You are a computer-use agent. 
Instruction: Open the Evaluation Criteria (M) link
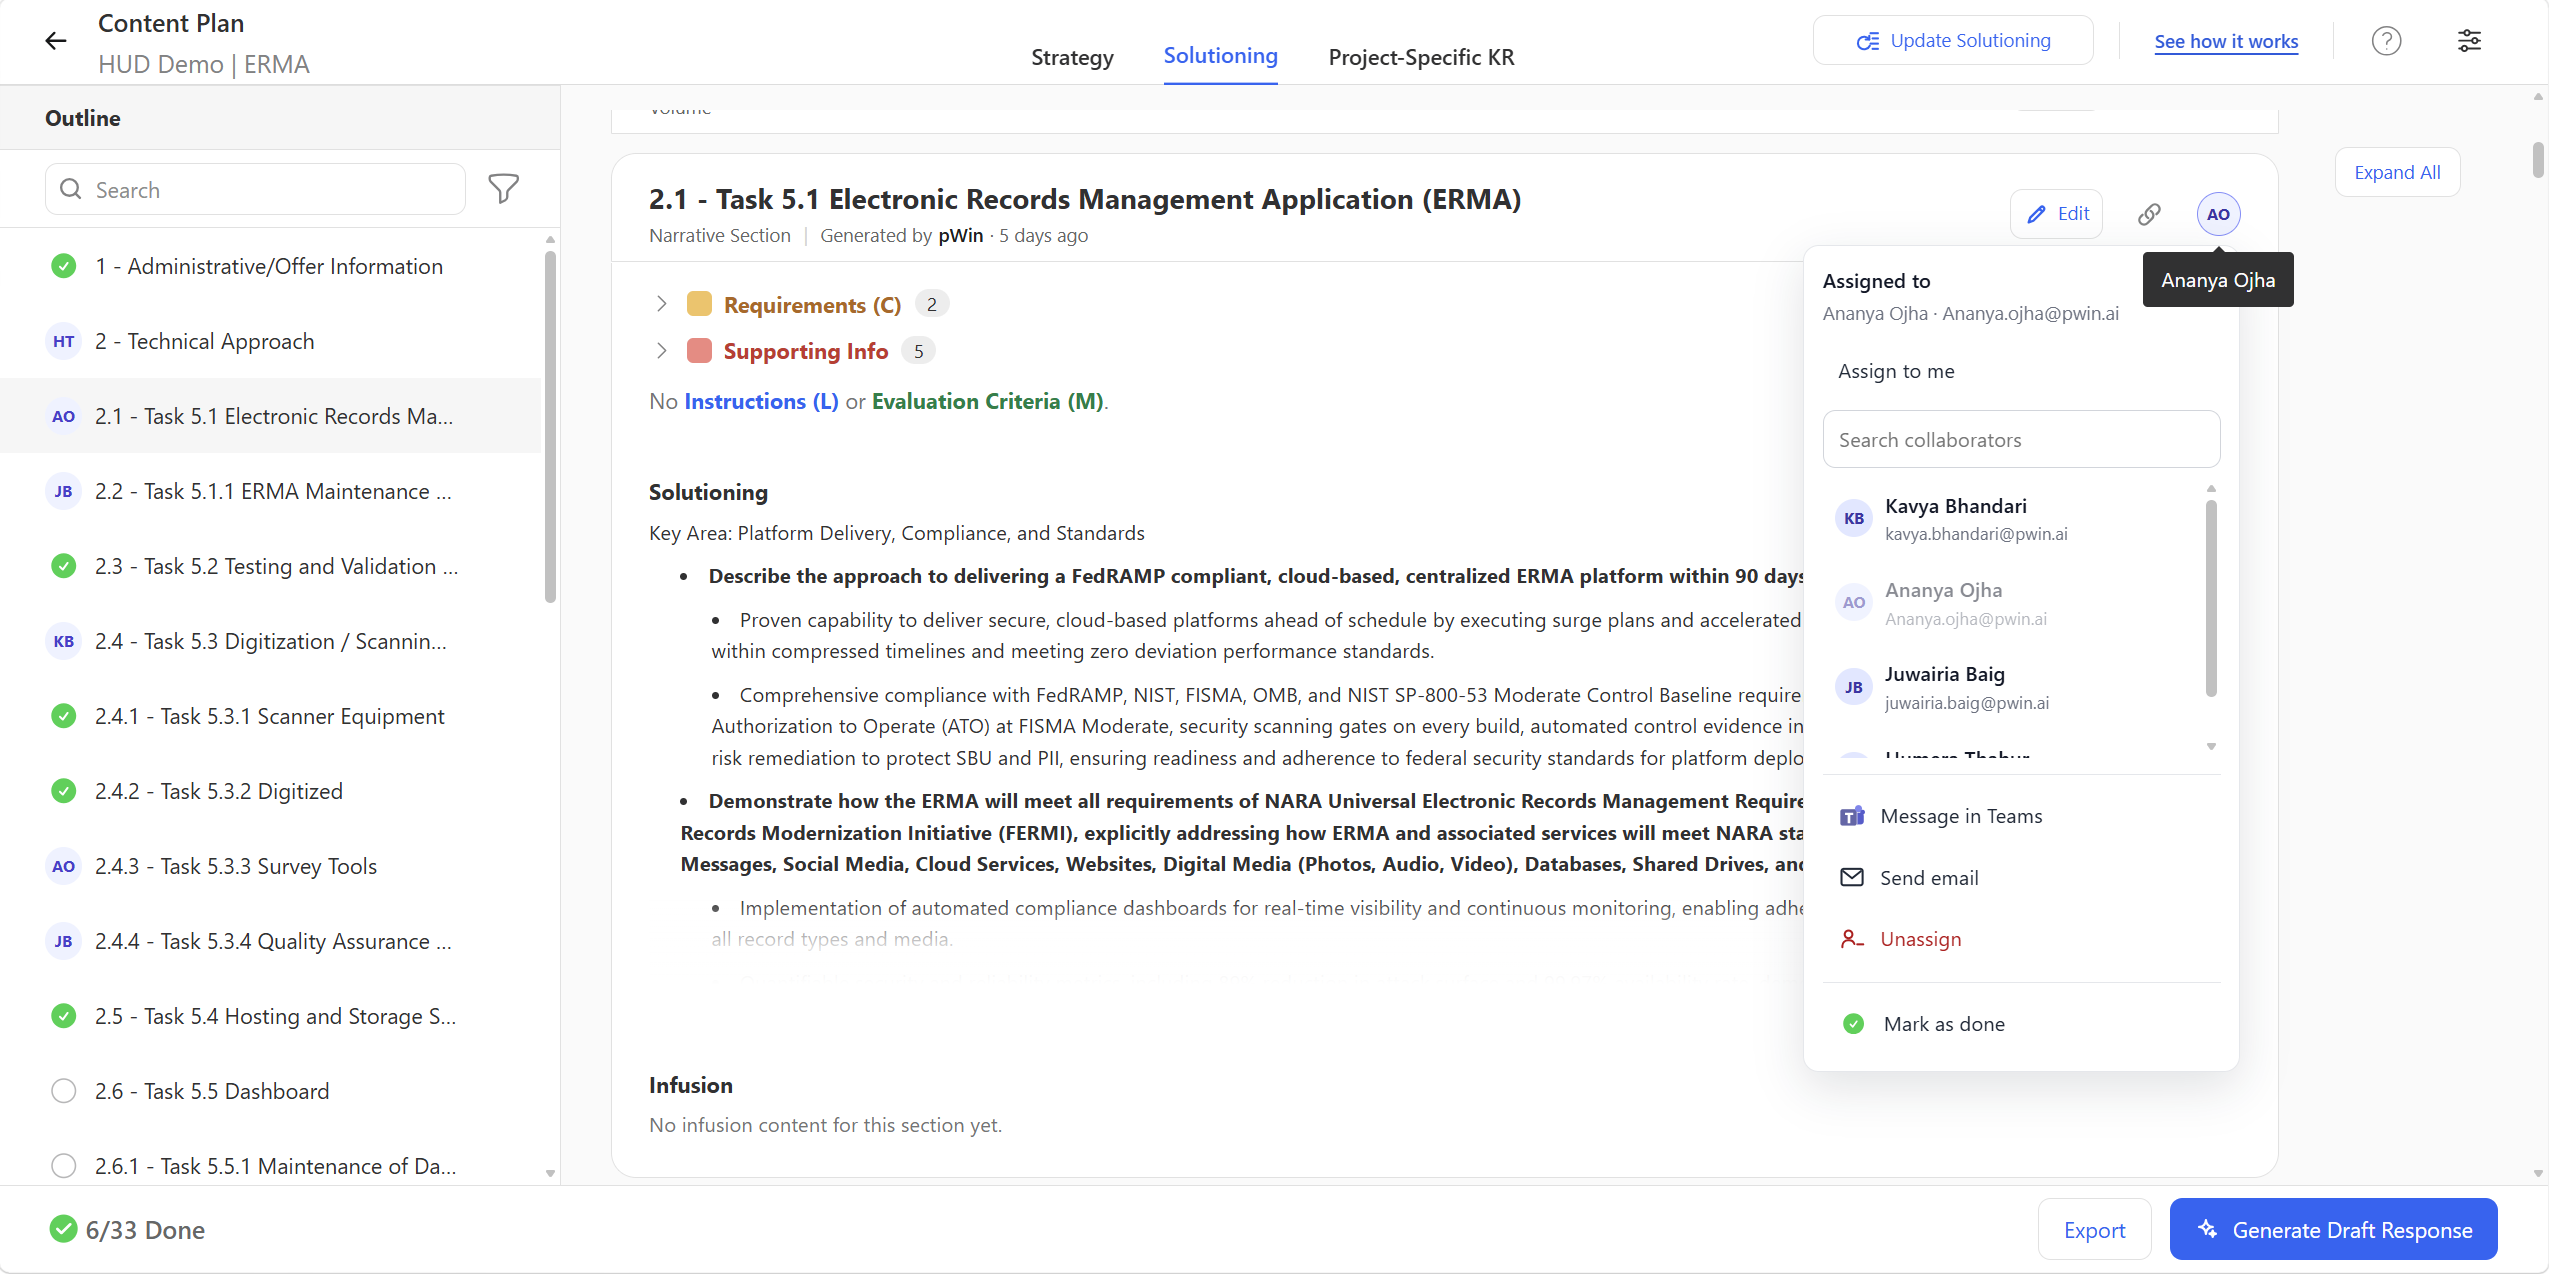click(988, 401)
